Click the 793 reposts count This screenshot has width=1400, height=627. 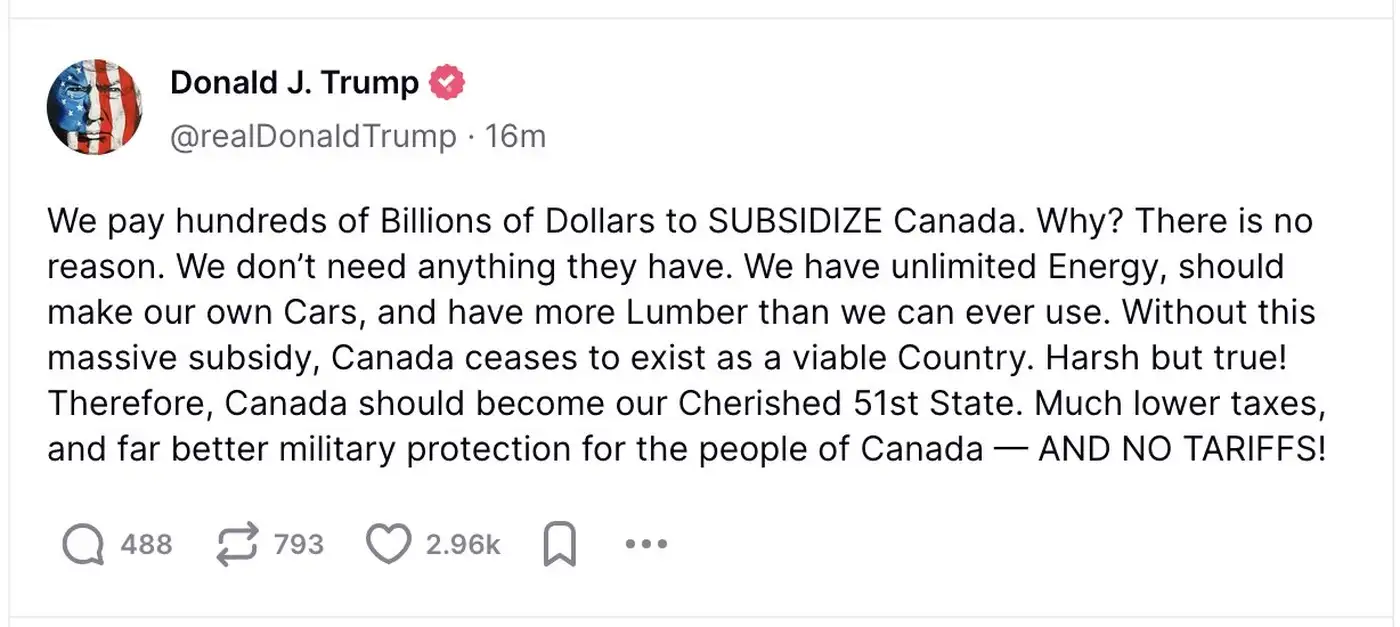[298, 545]
